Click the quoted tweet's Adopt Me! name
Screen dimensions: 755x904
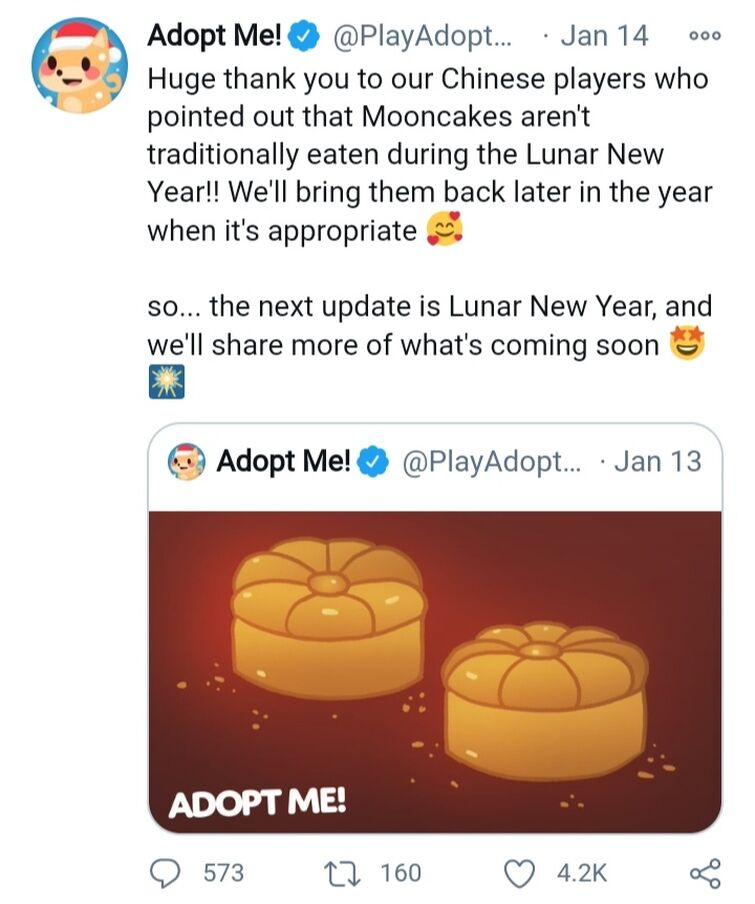click(x=283, y=462)
